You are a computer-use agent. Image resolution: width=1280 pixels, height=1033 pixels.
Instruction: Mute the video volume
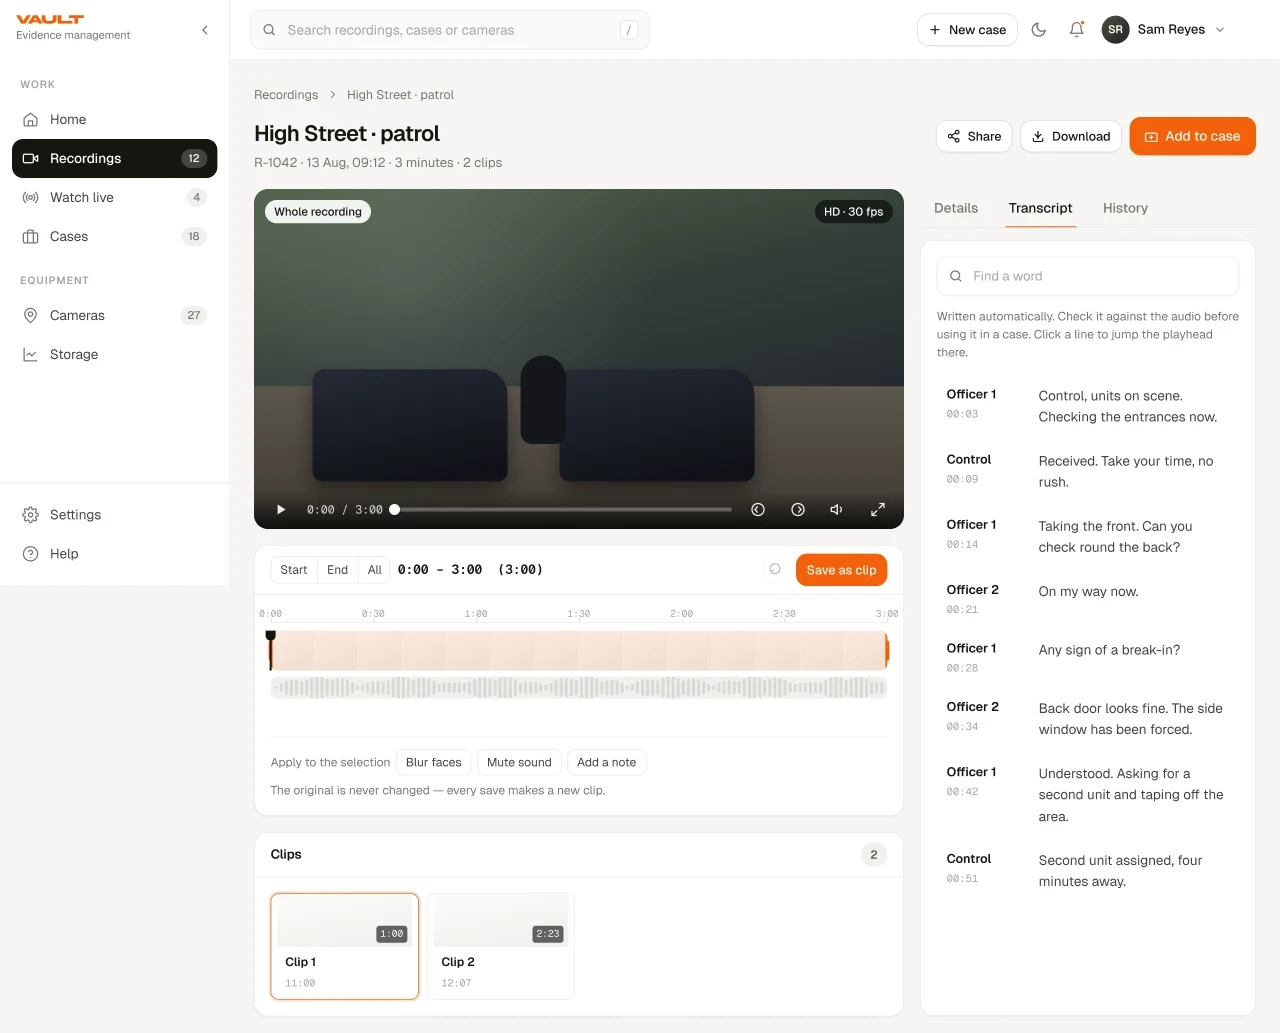837,510
